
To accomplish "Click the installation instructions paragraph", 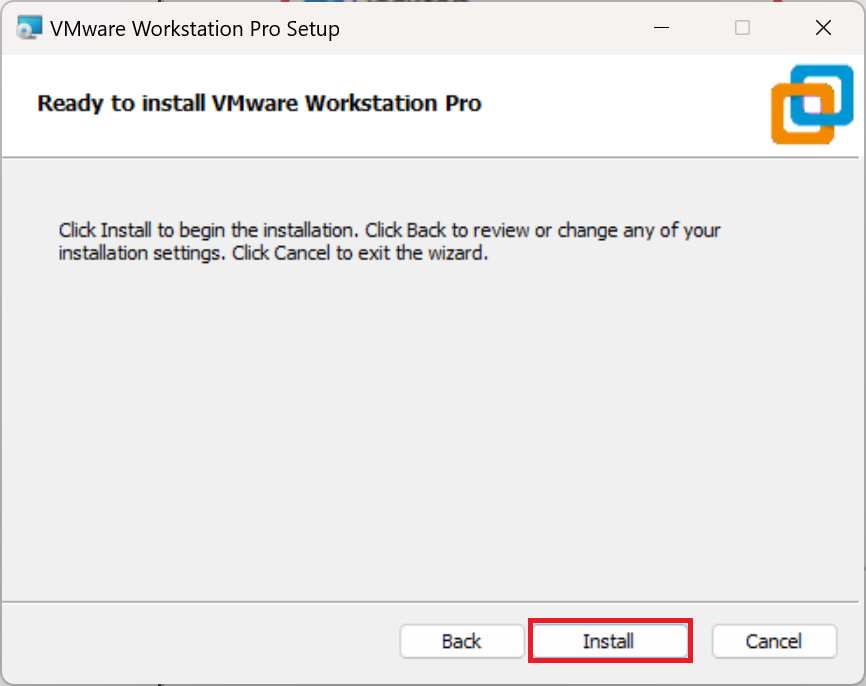I will pyautogui.click(x=389, y=241).
